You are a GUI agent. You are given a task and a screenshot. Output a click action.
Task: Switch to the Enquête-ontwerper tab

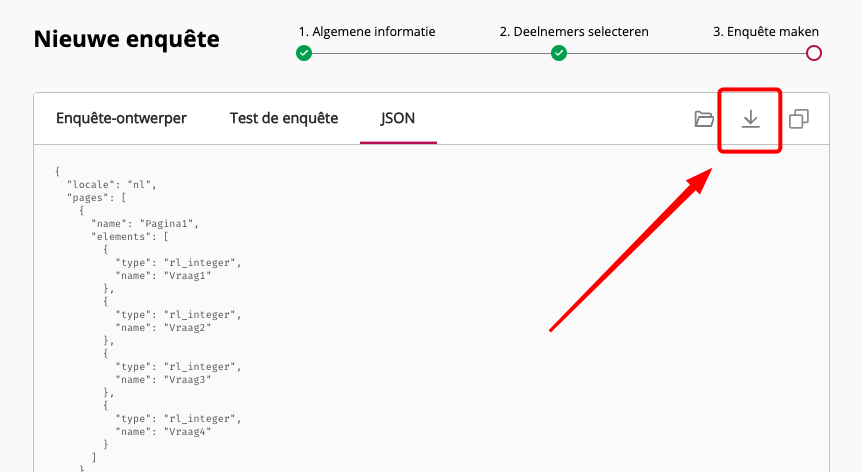tap(122, 118)
